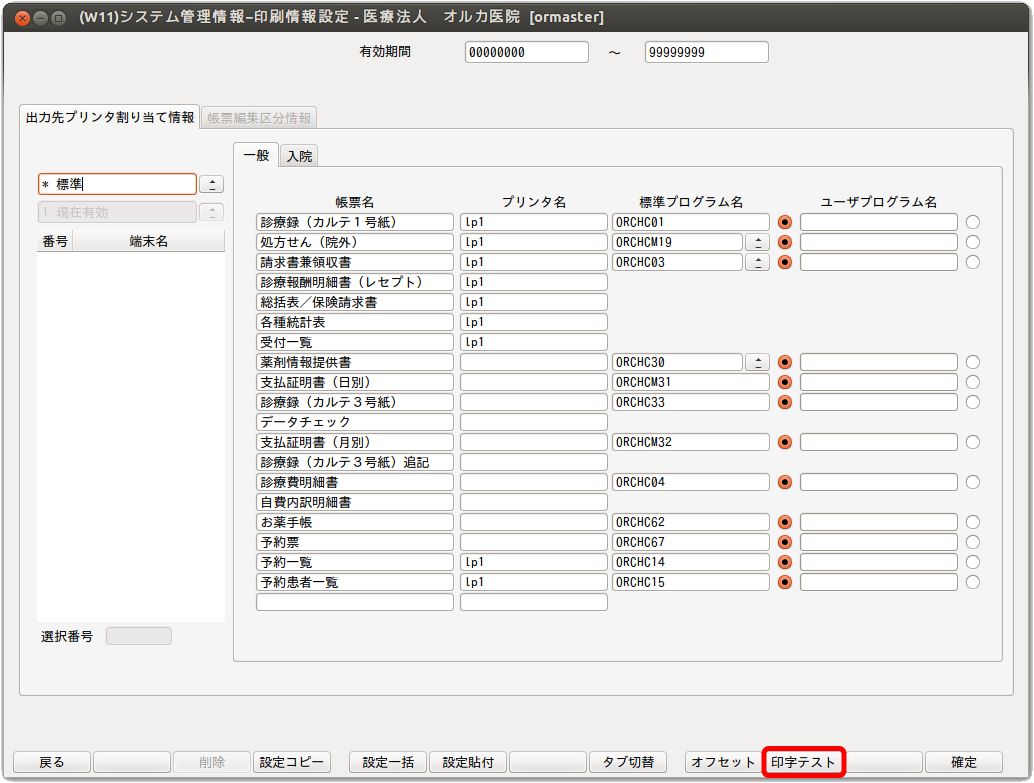Switch to 帳票編集区分情報 tab
Screen dimensions: 1034x783
258,118
